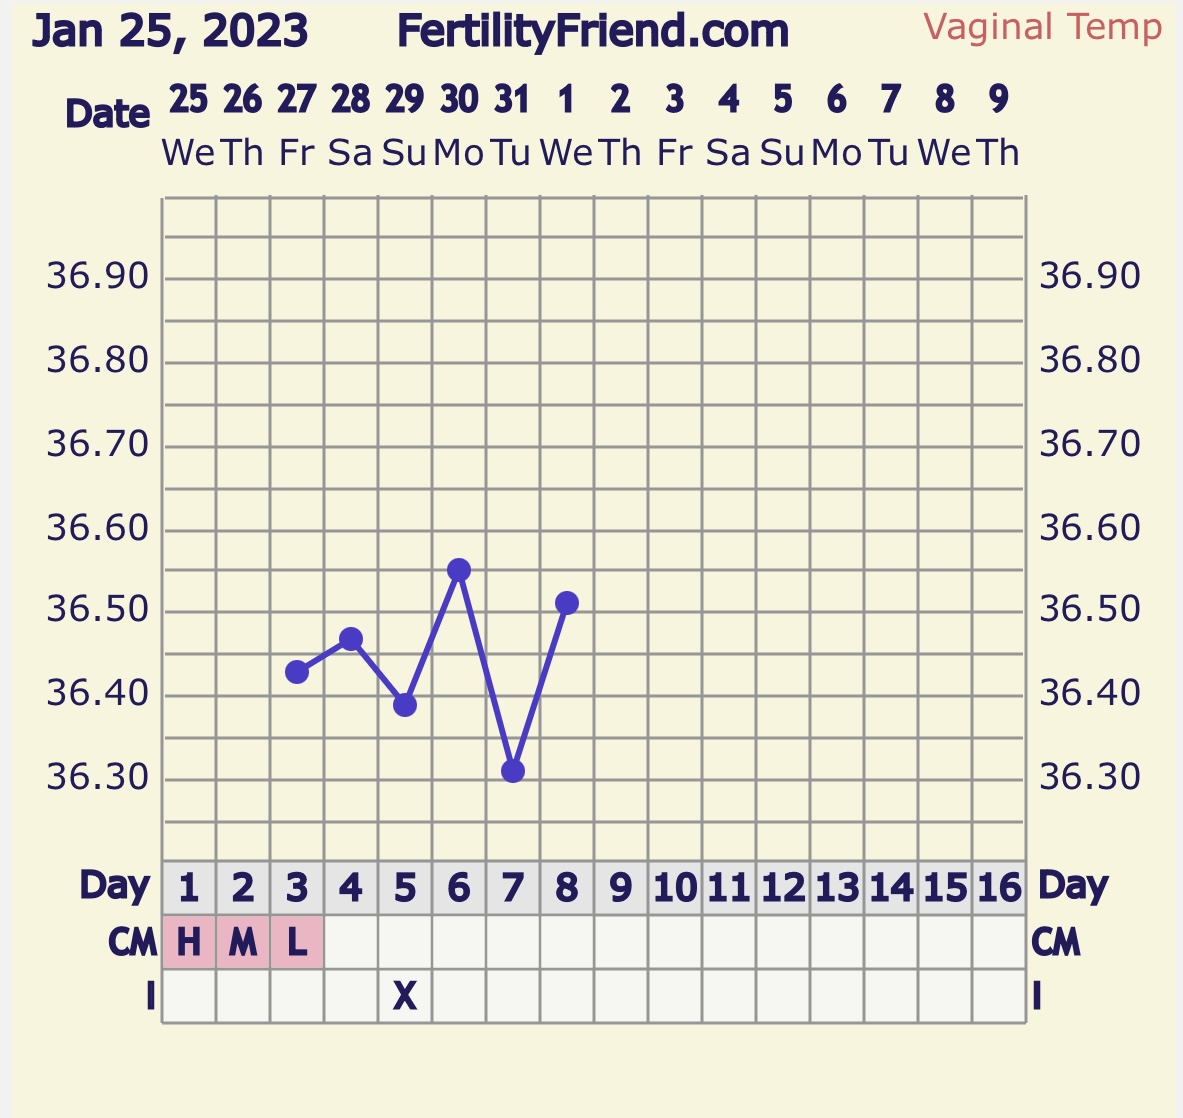Click the lowest temperature point on day 7

click(x=513, y=771)
